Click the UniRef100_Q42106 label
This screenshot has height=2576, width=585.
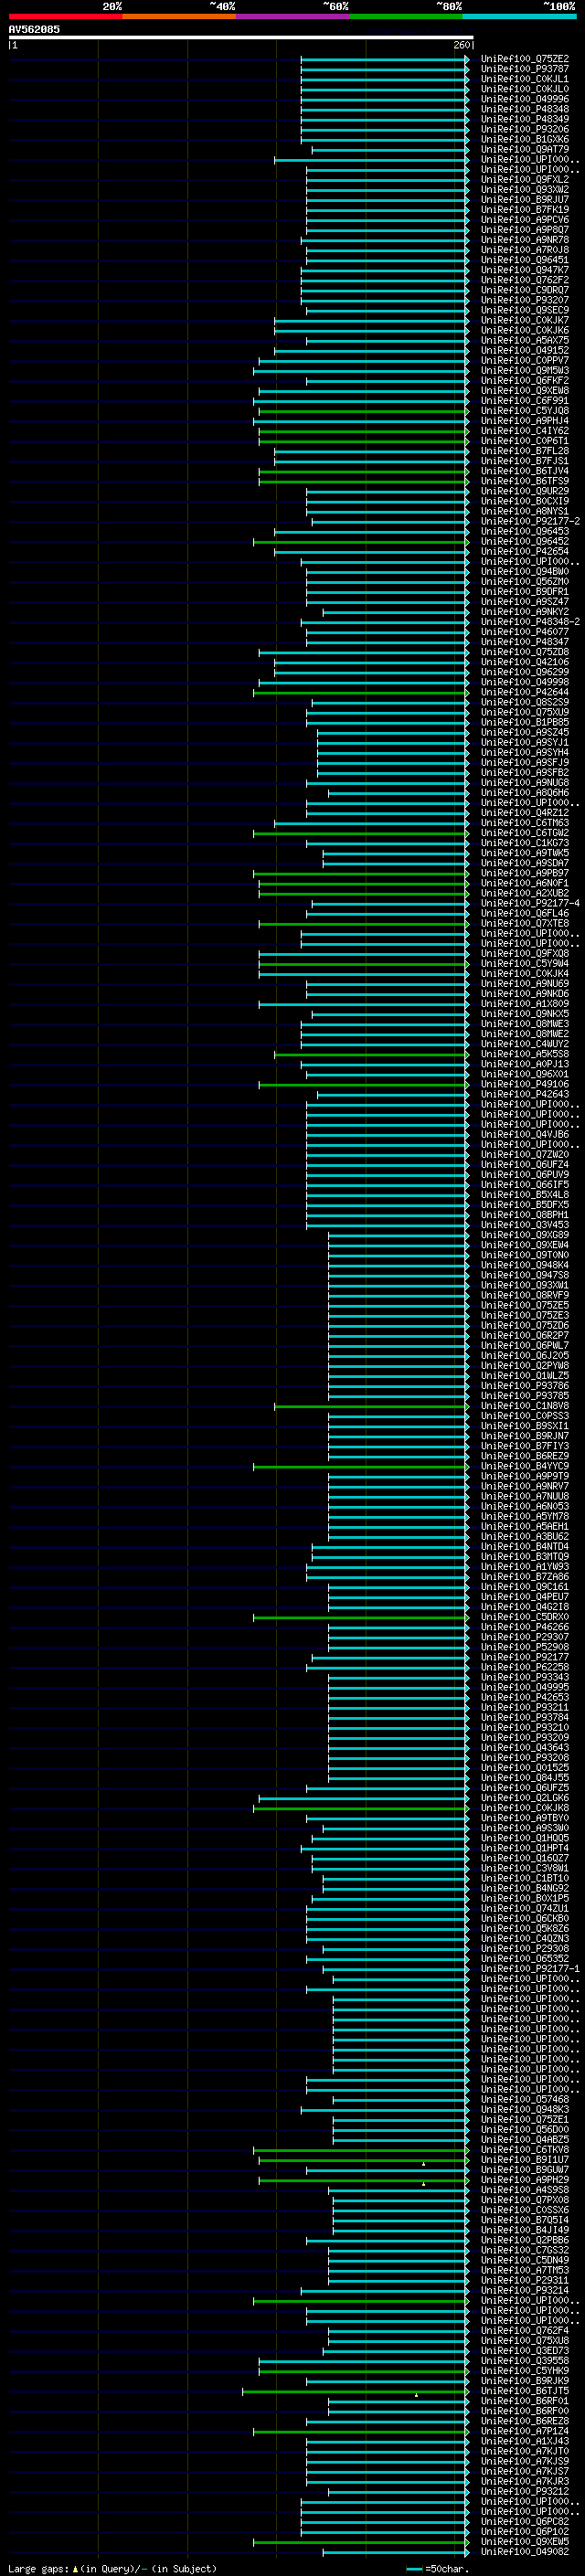[525, 662]
